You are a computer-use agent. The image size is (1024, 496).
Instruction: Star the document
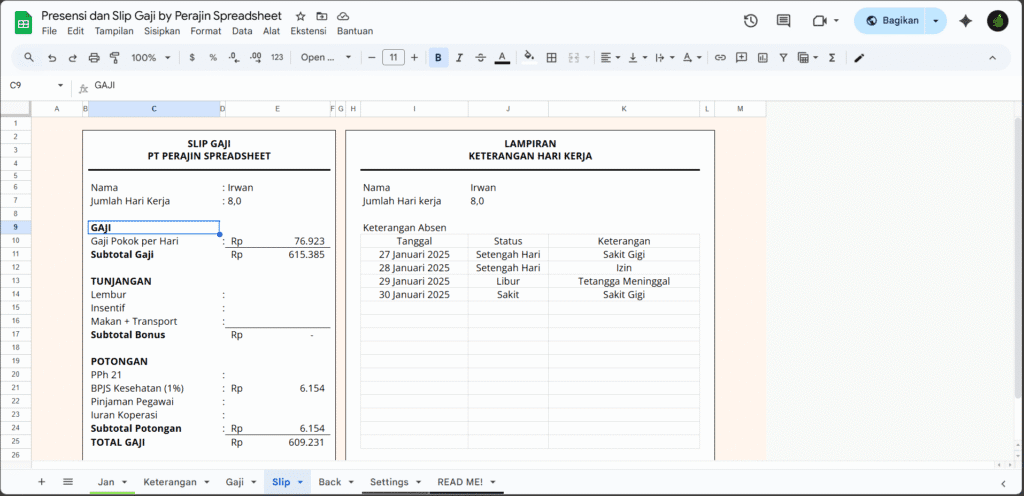point(300,16)
